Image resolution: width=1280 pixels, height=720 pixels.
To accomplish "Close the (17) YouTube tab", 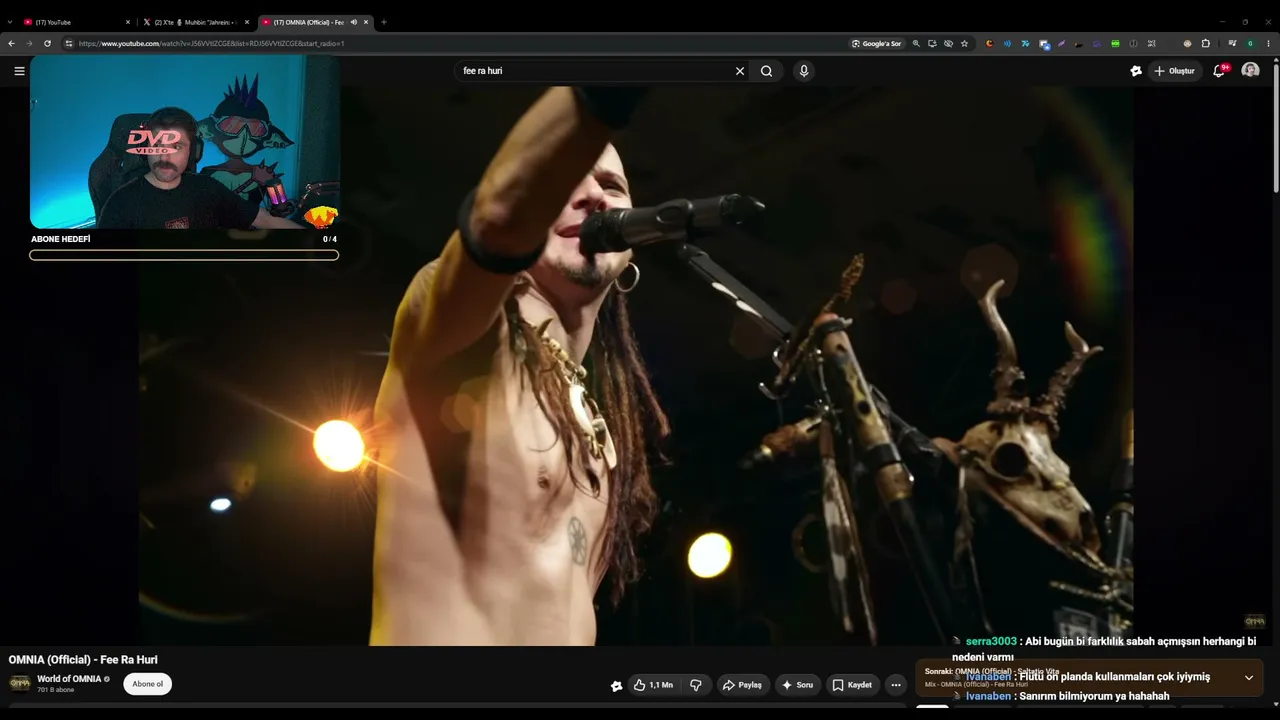I will pyautogui.click(x=128, y=22).
